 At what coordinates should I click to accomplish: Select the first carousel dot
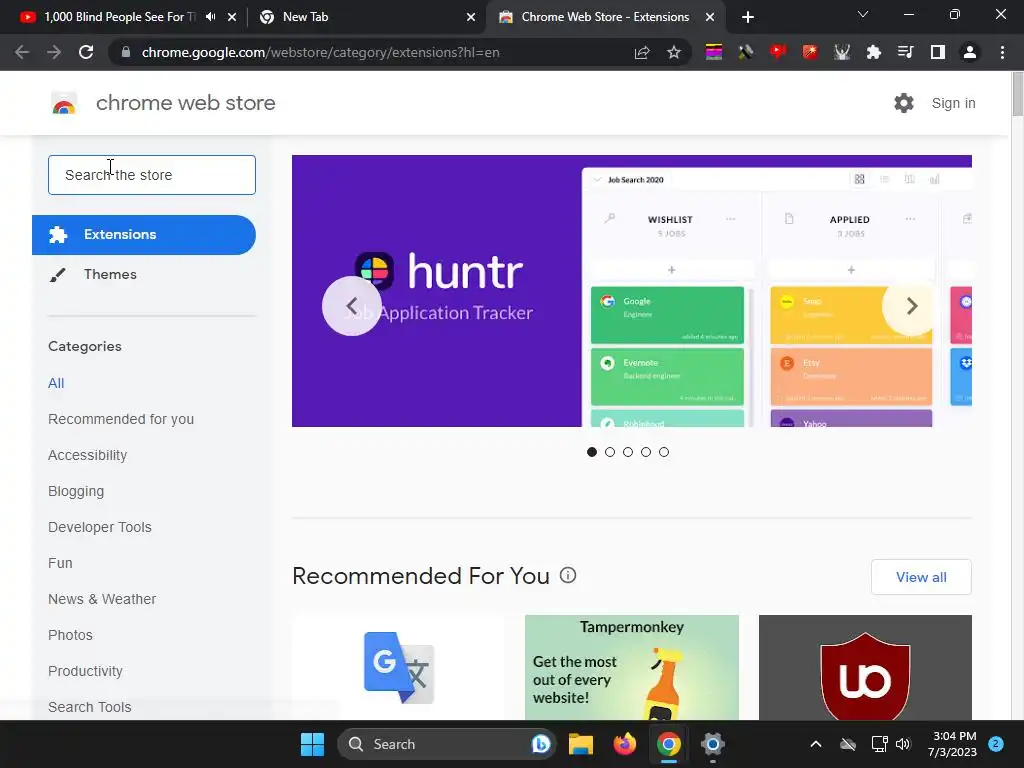(x=592, y=452)
